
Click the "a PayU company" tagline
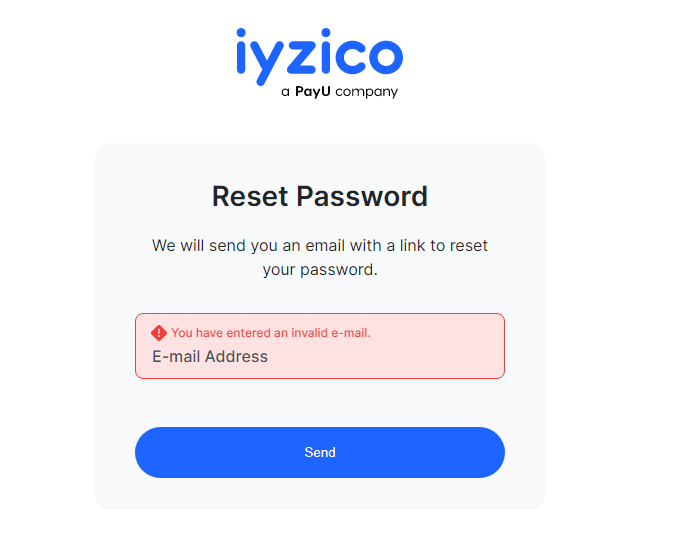point(339,92)
